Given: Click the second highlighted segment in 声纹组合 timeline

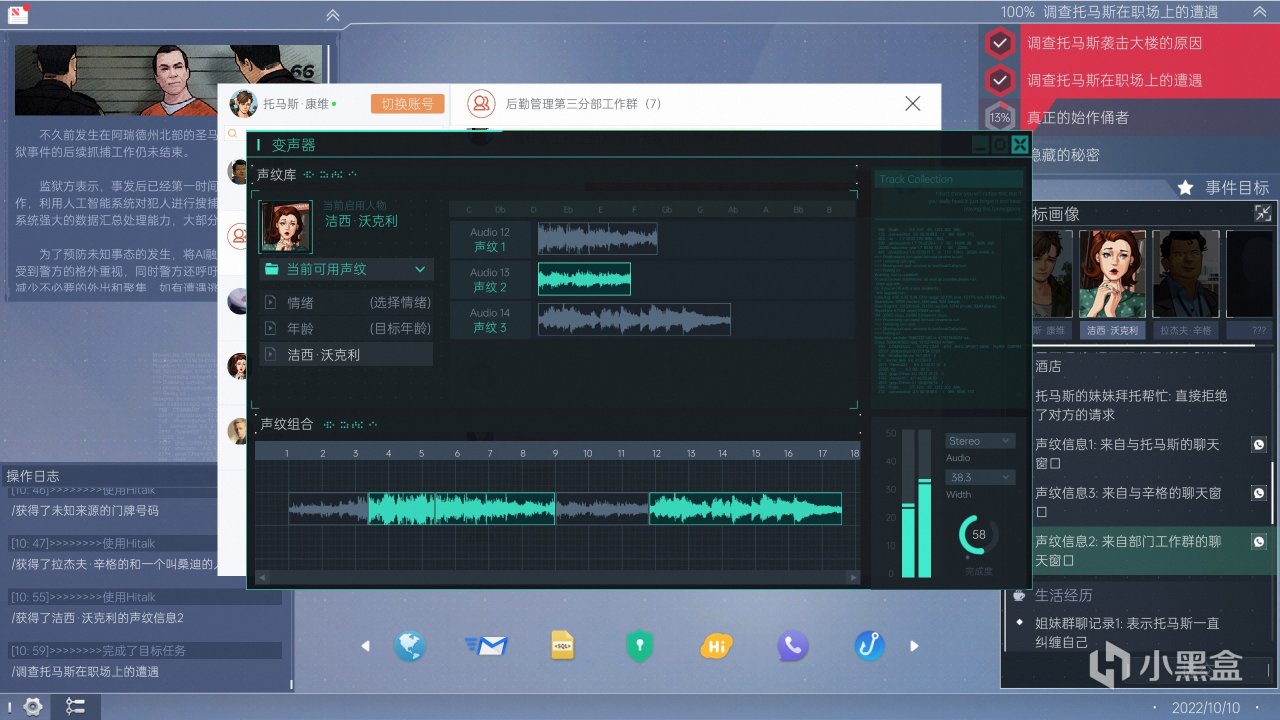Looking at the screenshot, I should coord(745,509).
